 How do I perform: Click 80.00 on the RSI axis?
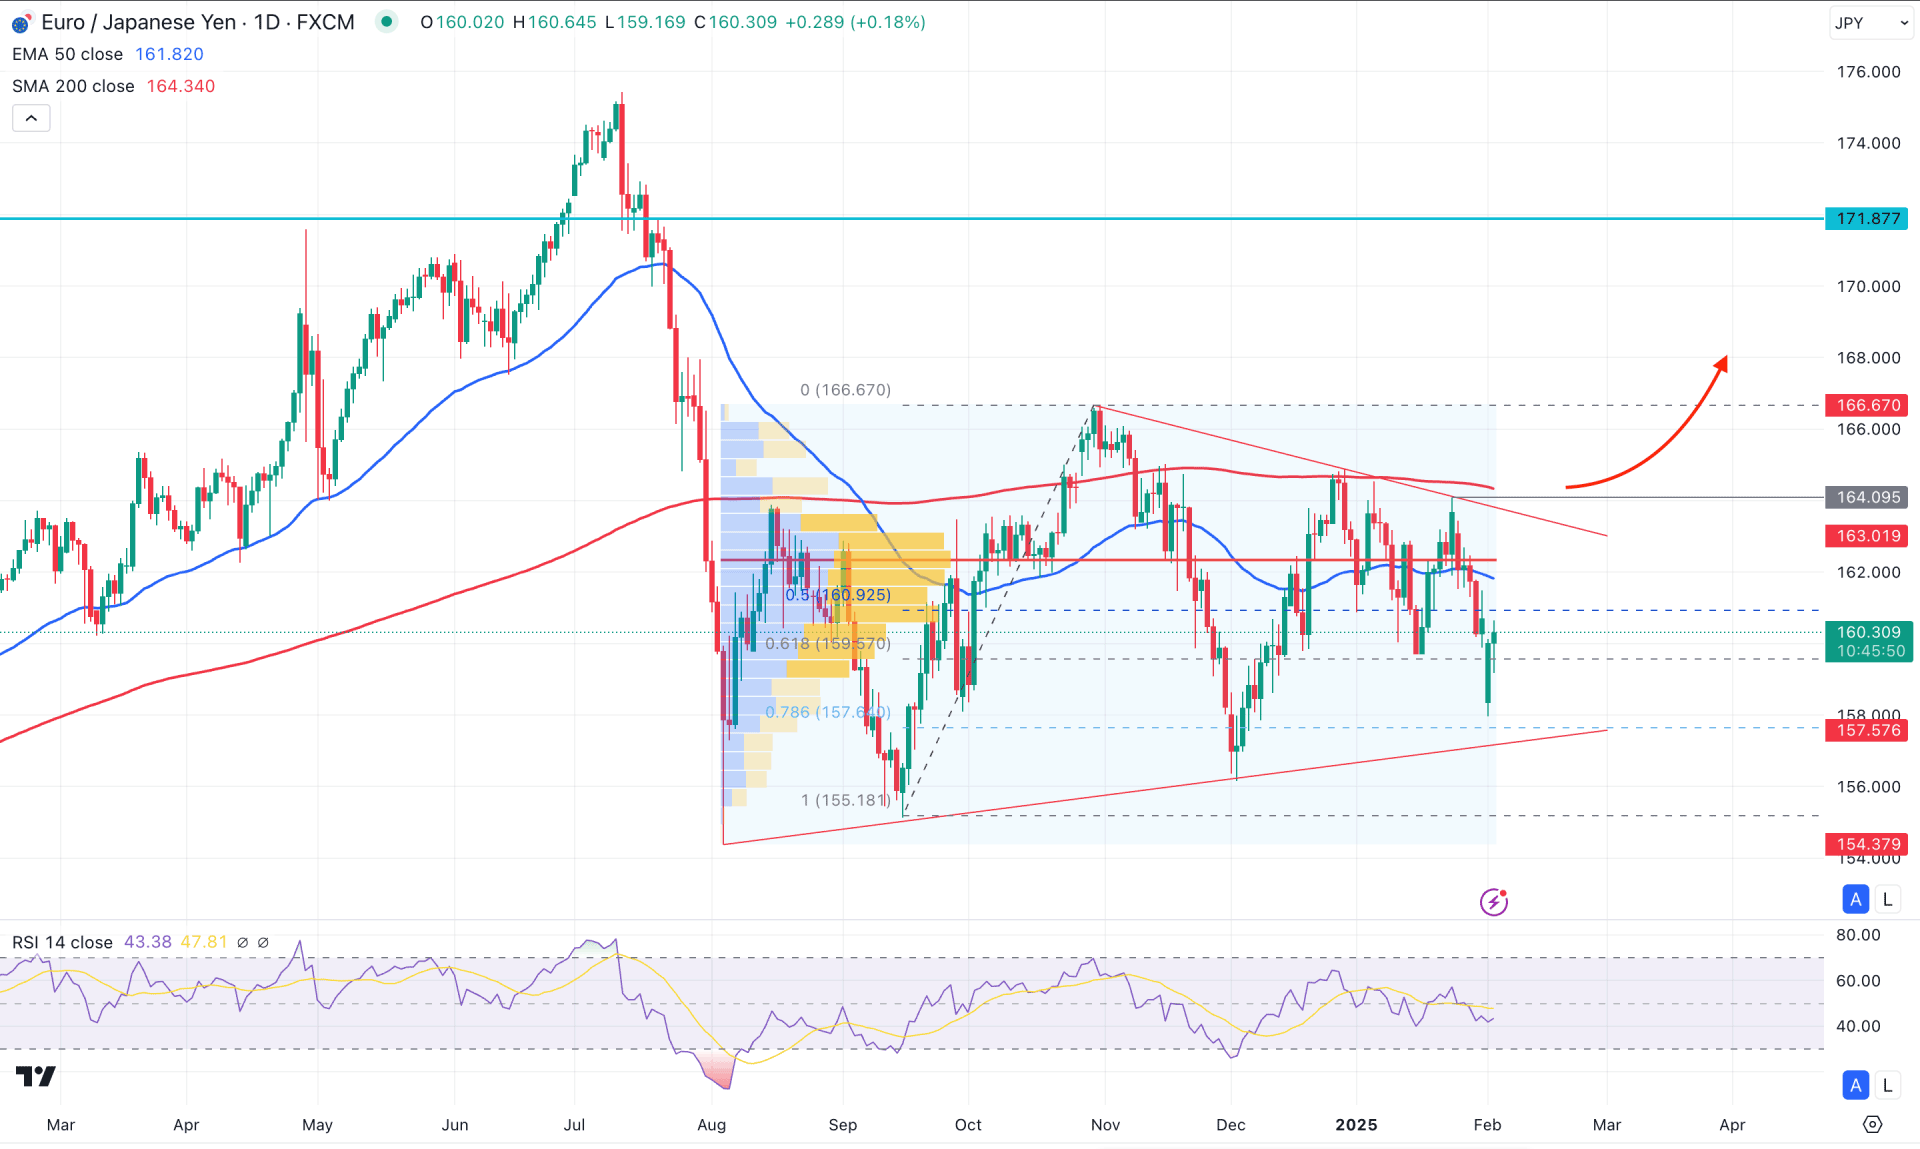[1858, 935]
